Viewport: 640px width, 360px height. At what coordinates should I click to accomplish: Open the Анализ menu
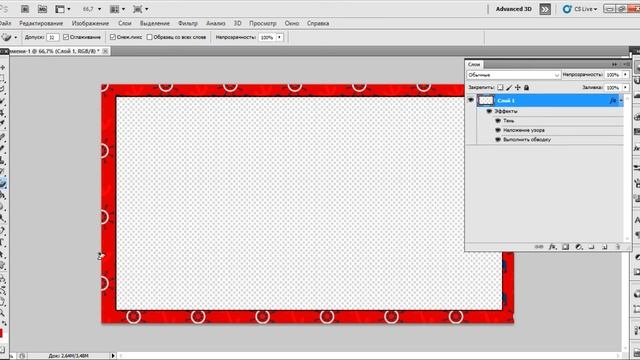(216, 23)
